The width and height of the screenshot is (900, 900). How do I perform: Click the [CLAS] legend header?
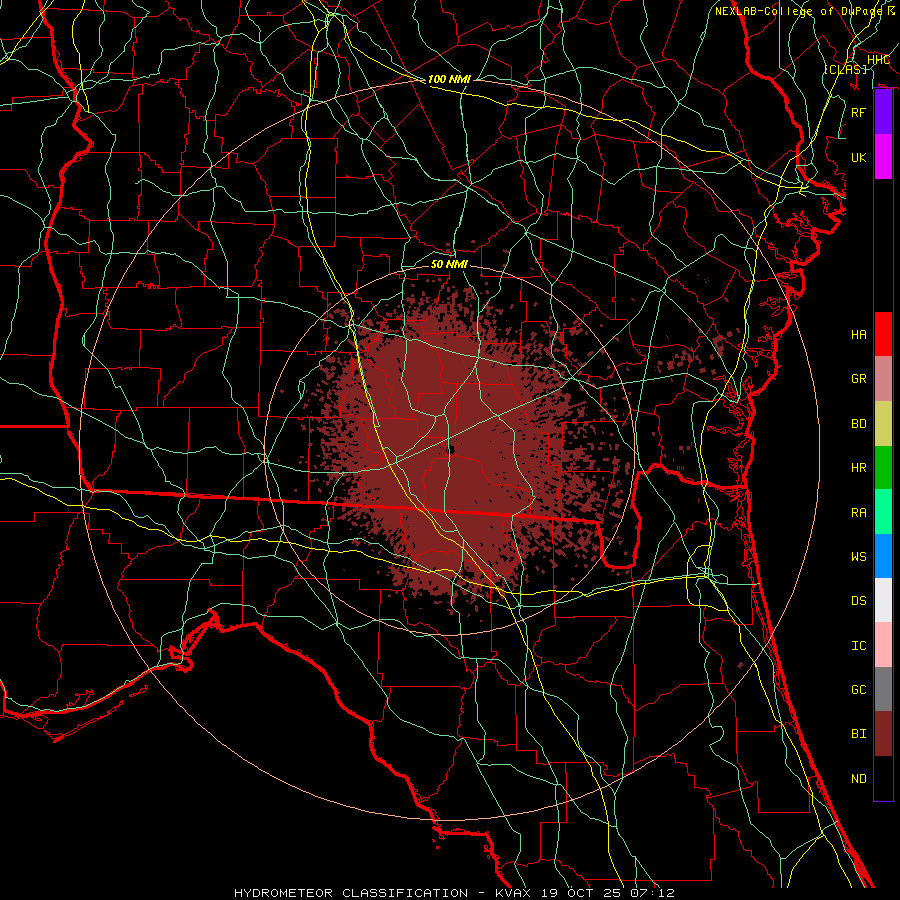coord(845,70)
